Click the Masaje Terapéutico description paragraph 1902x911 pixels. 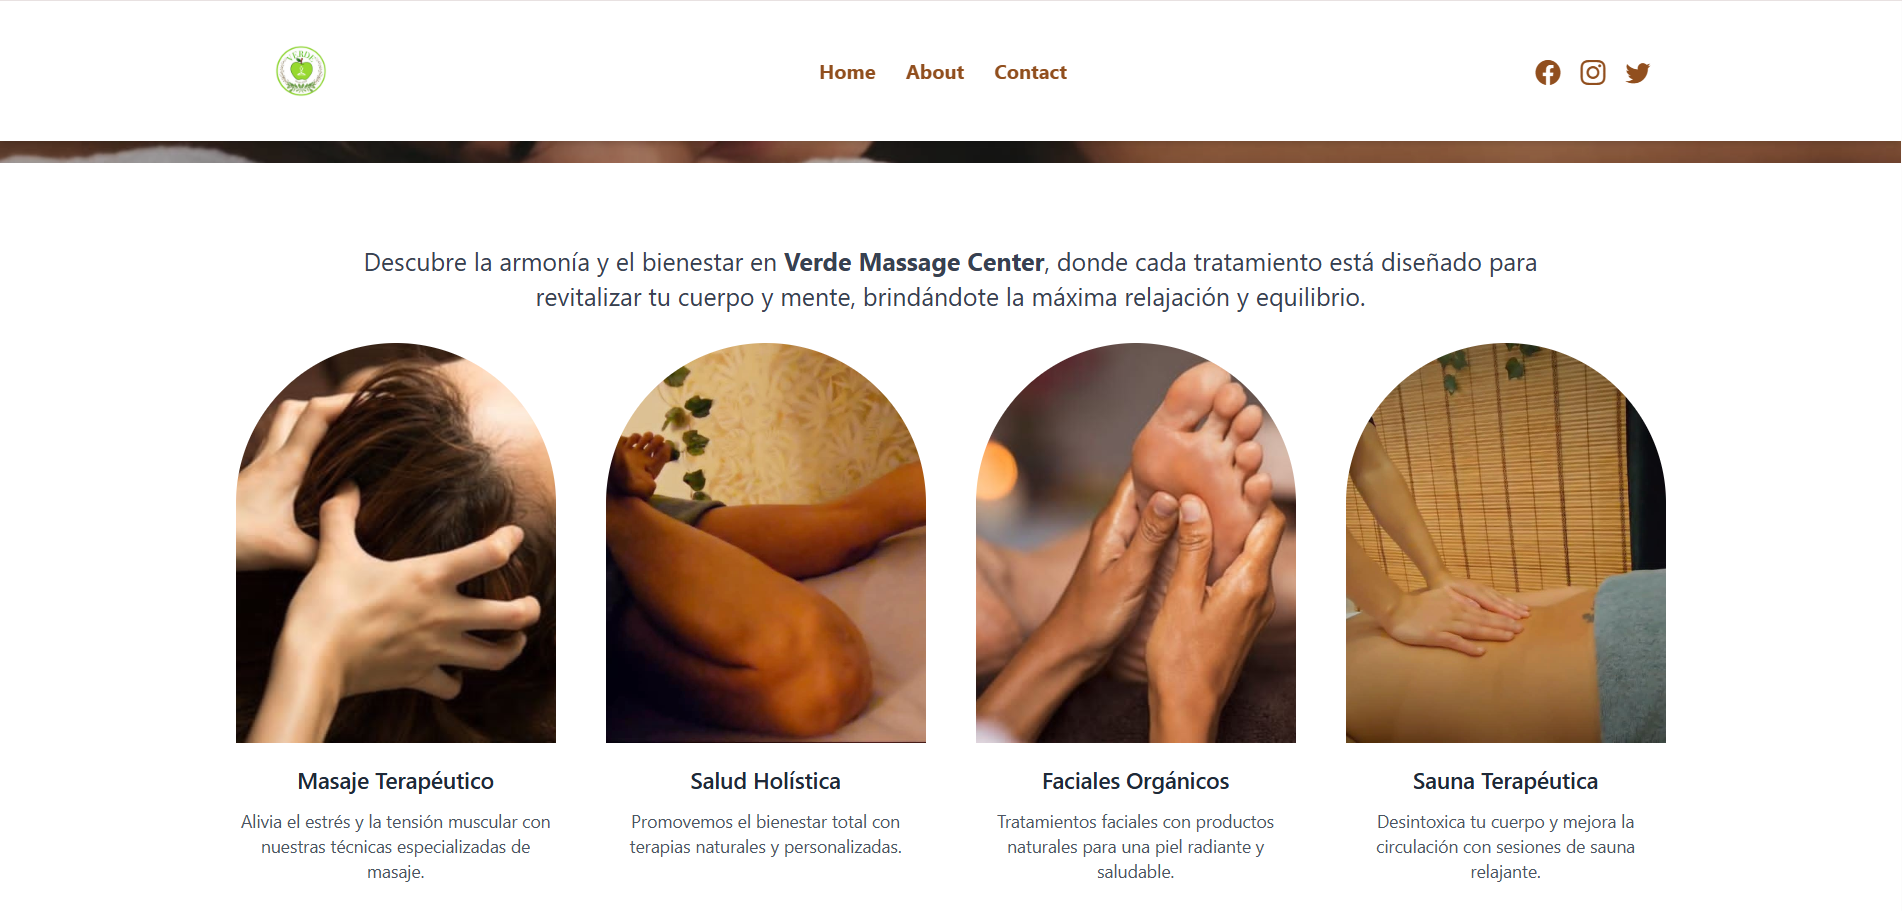click(x=396, y=847)
